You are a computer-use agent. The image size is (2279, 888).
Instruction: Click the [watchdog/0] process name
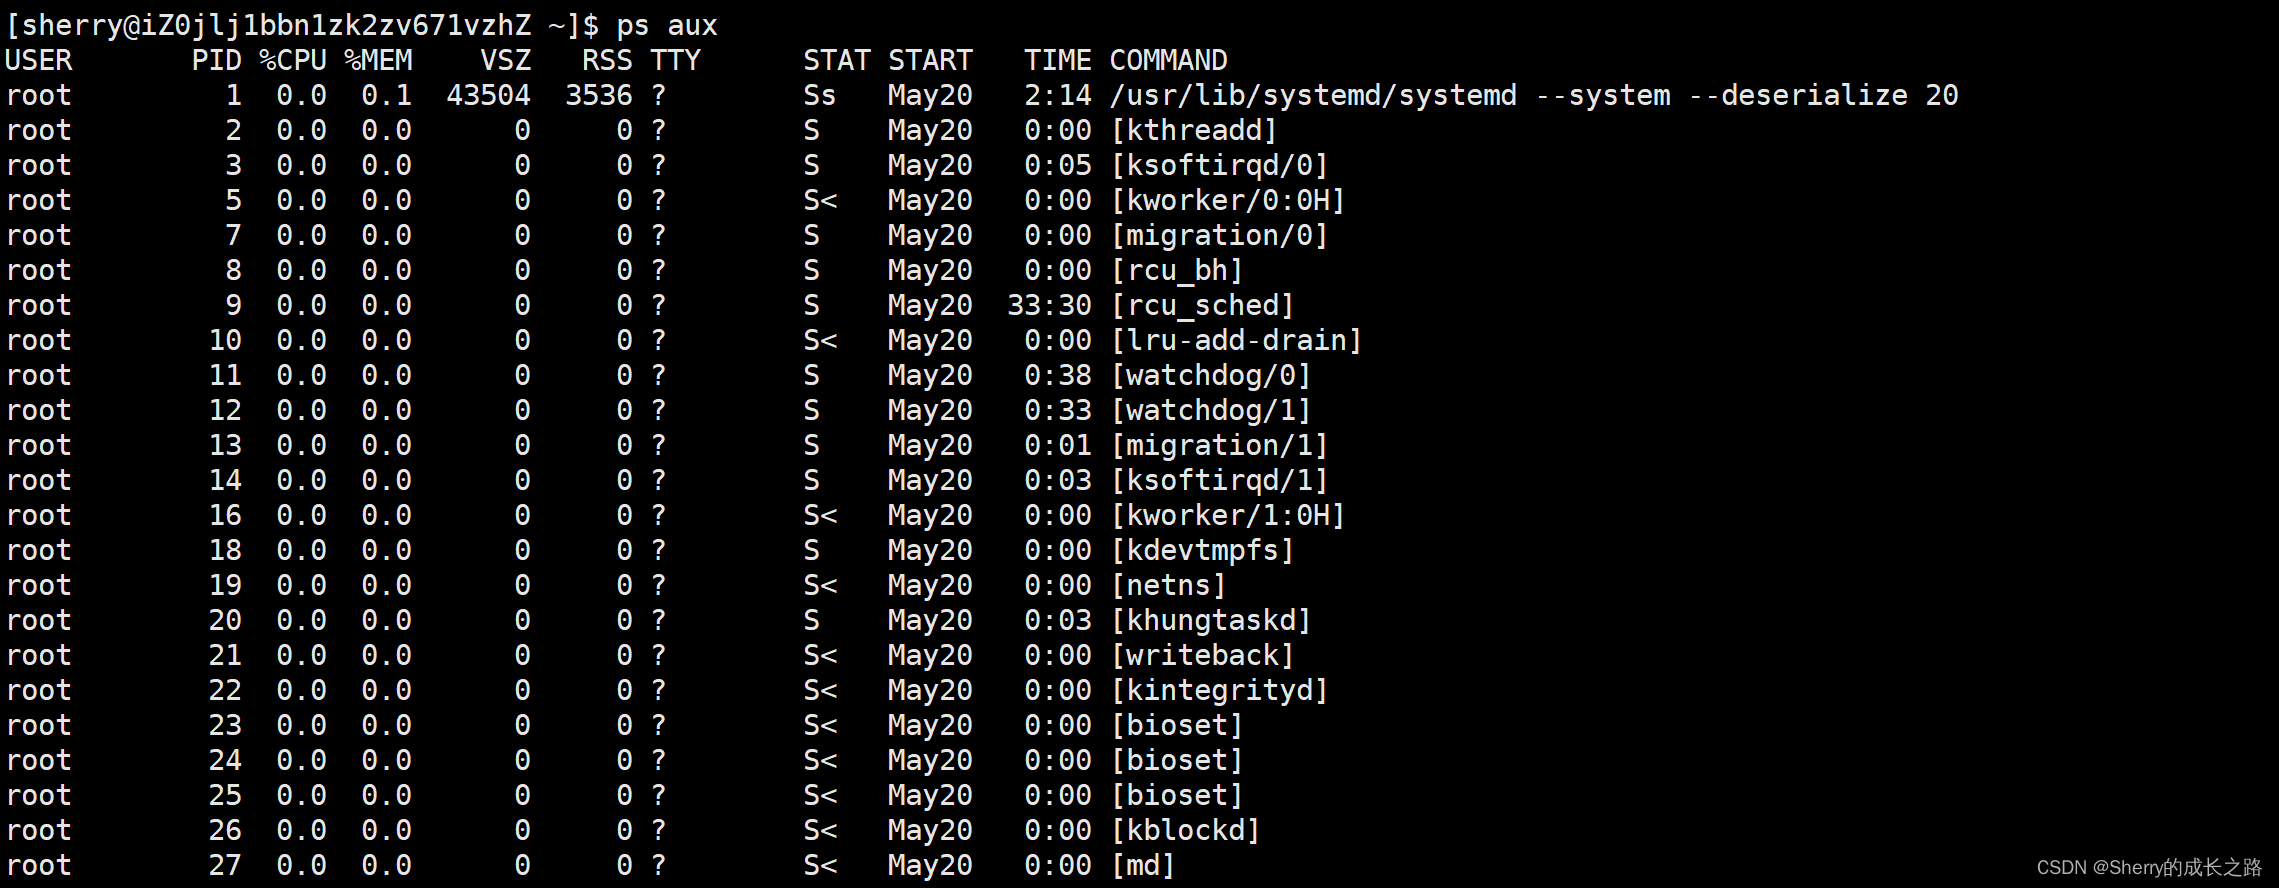click(1211, 376)
